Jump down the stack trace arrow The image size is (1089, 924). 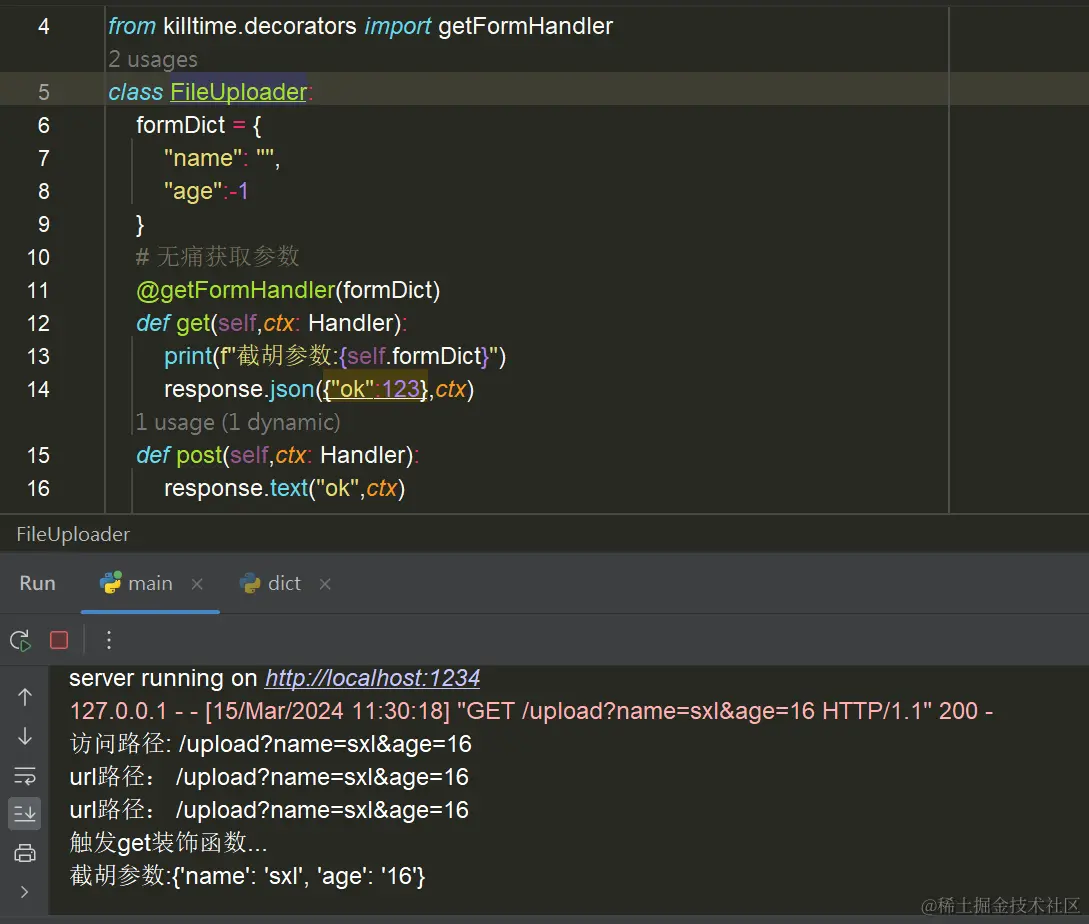coord(25,736)
